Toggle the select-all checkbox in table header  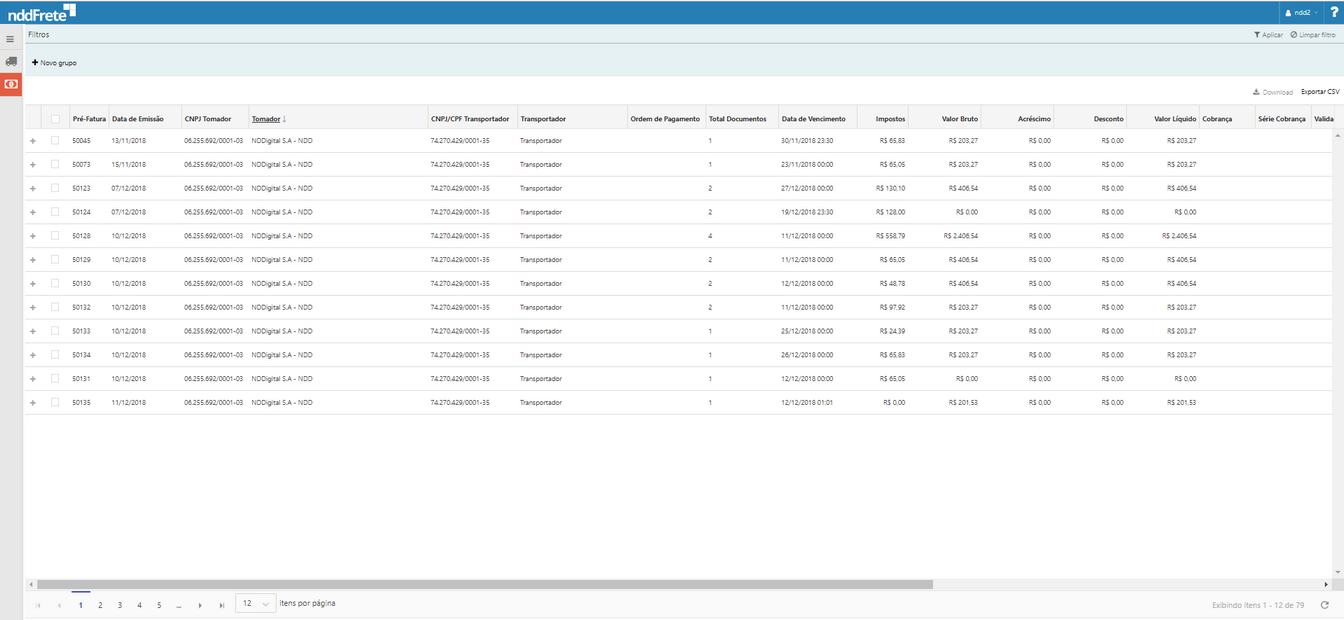coord(56,119)
